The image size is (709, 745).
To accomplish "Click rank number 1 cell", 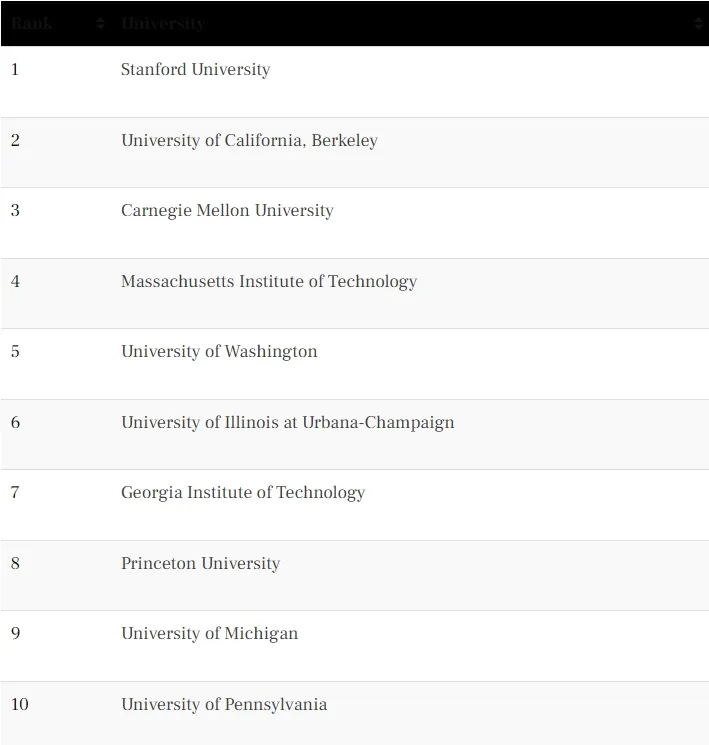I will (15, 70).
